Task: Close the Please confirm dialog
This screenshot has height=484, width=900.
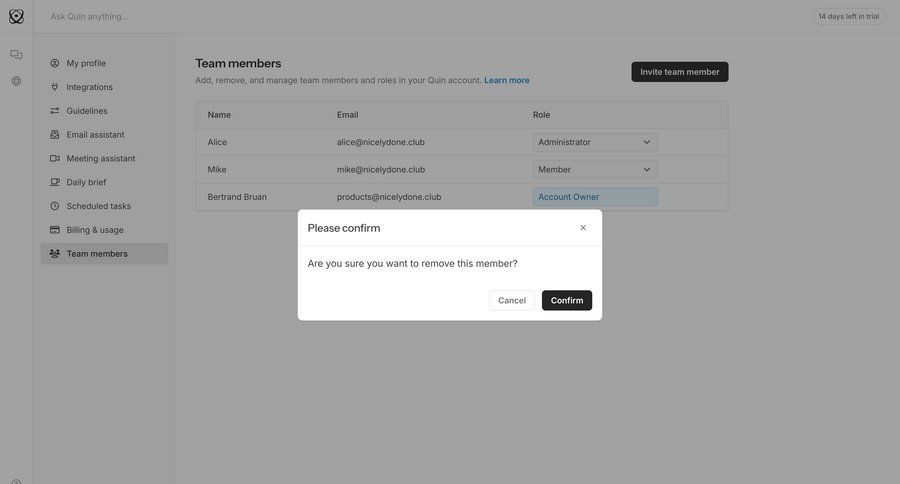Action: pos(583,228)
